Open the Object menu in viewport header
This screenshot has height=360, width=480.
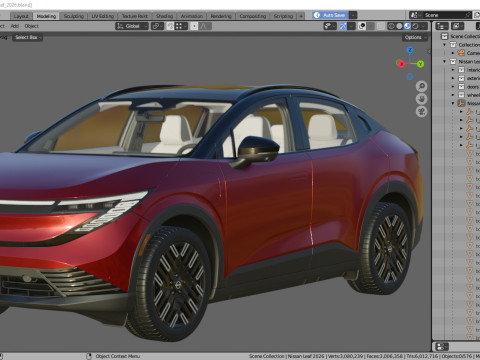[x=31, y=26]
